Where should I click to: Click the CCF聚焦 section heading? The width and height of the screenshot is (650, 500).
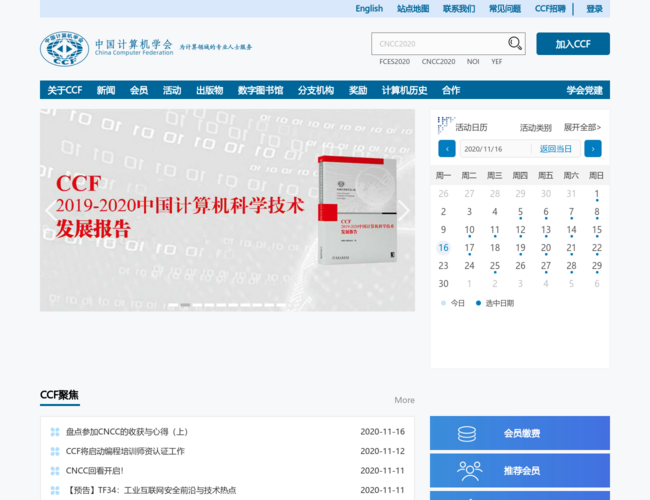[59, 395]
